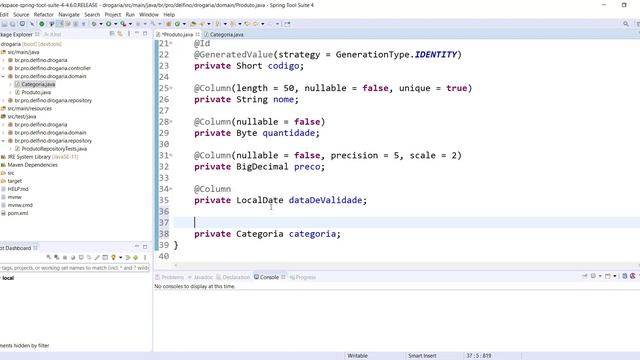Image resolution: width=640 pixels, height=360 pixels.
Task: Switch to the Javadoc tab
Action: tap(200, 277)
